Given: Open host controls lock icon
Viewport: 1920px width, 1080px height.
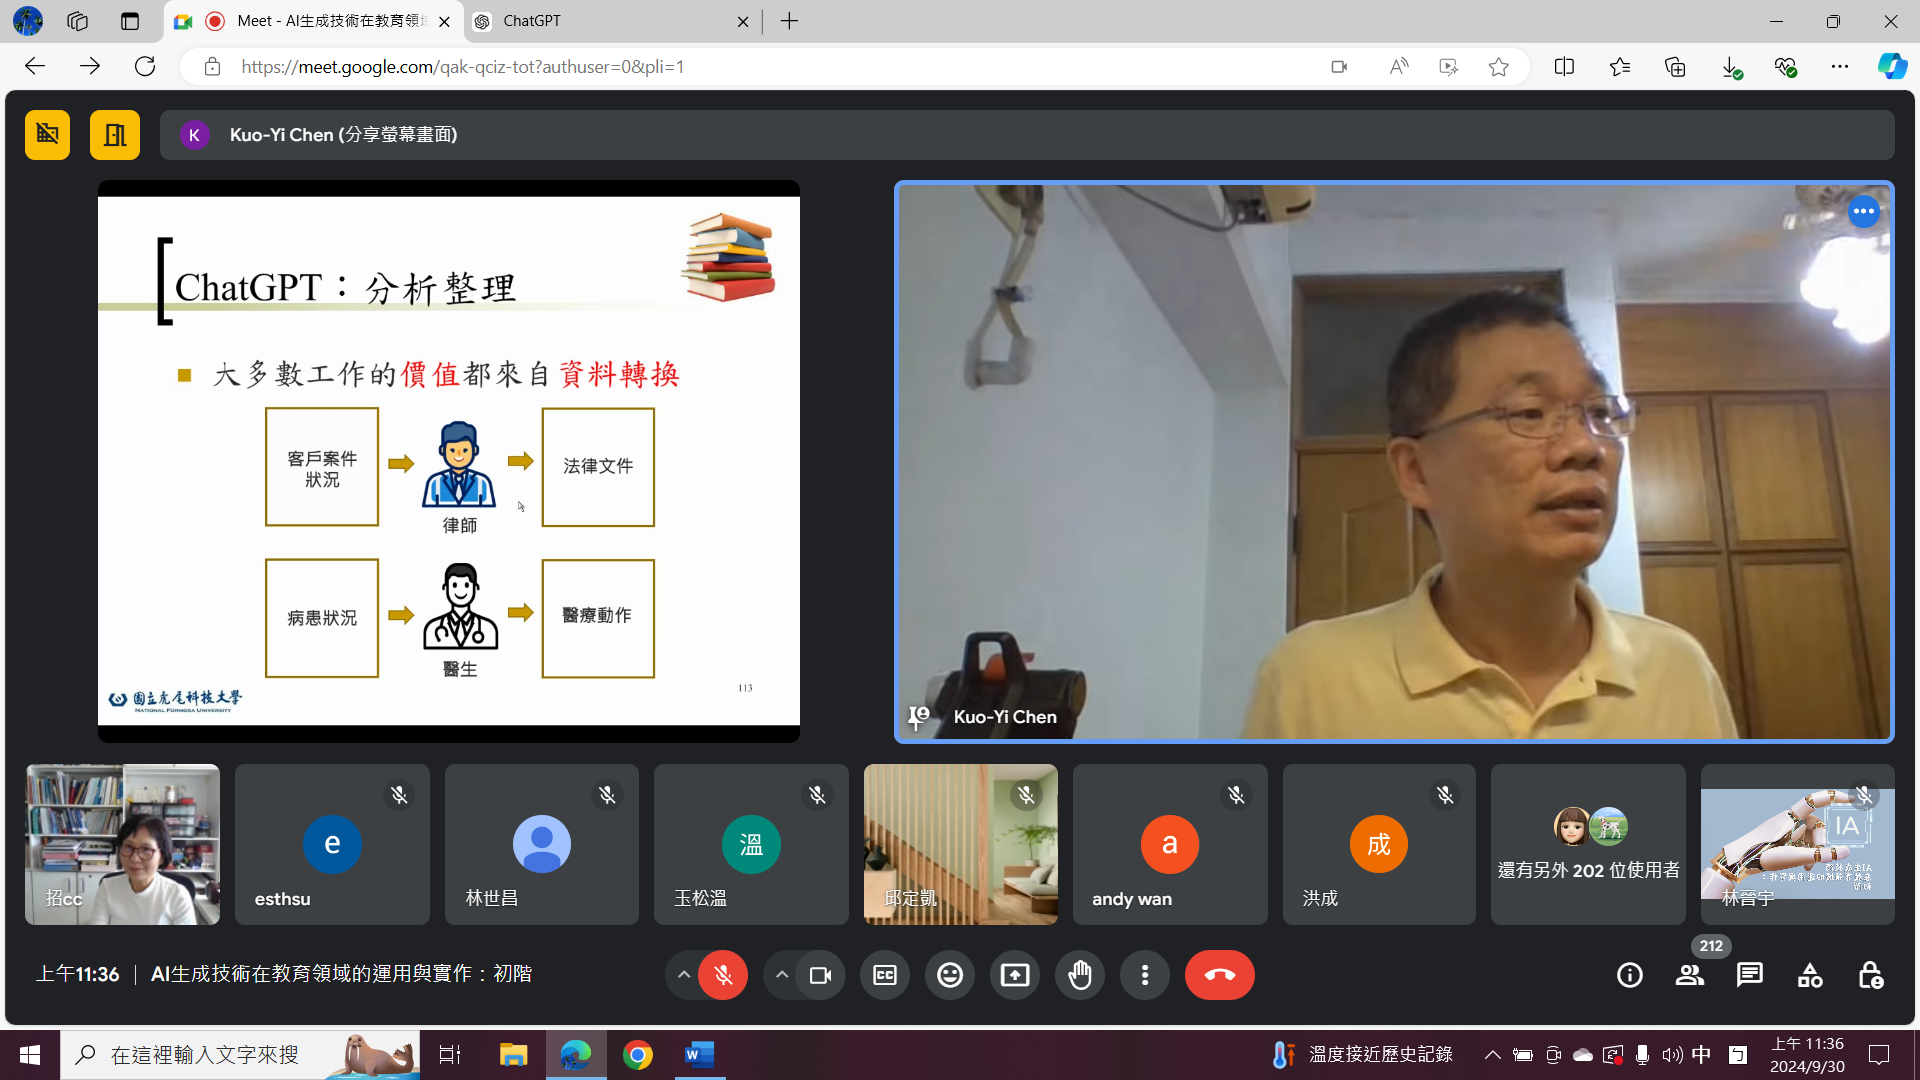Looking at the screenshot, I should (x=1870, y=975).
